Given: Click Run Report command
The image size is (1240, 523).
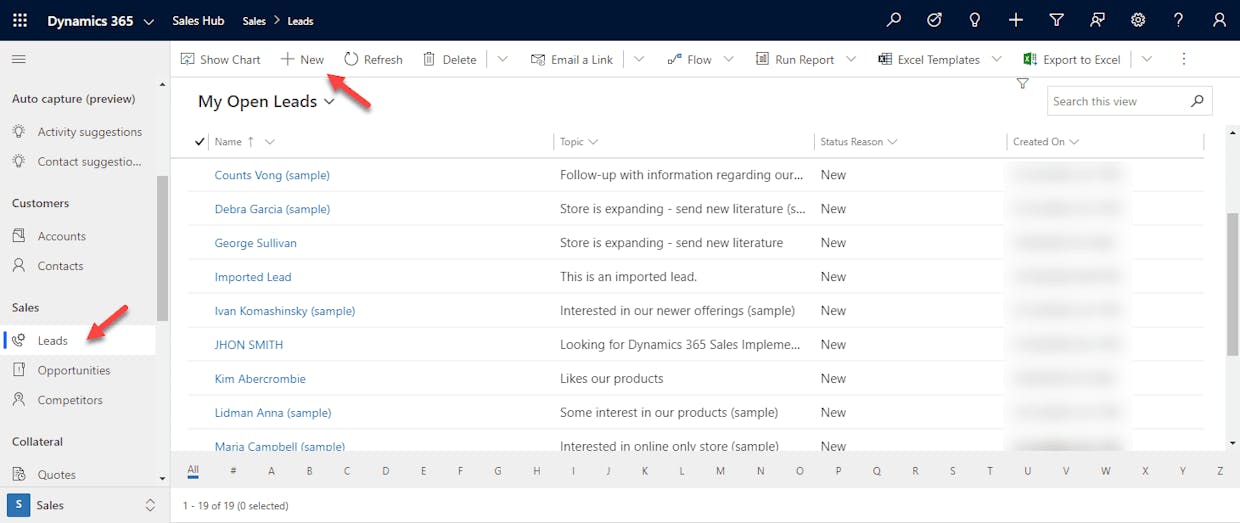Looking at the screenshot, I should coord(795,59).
